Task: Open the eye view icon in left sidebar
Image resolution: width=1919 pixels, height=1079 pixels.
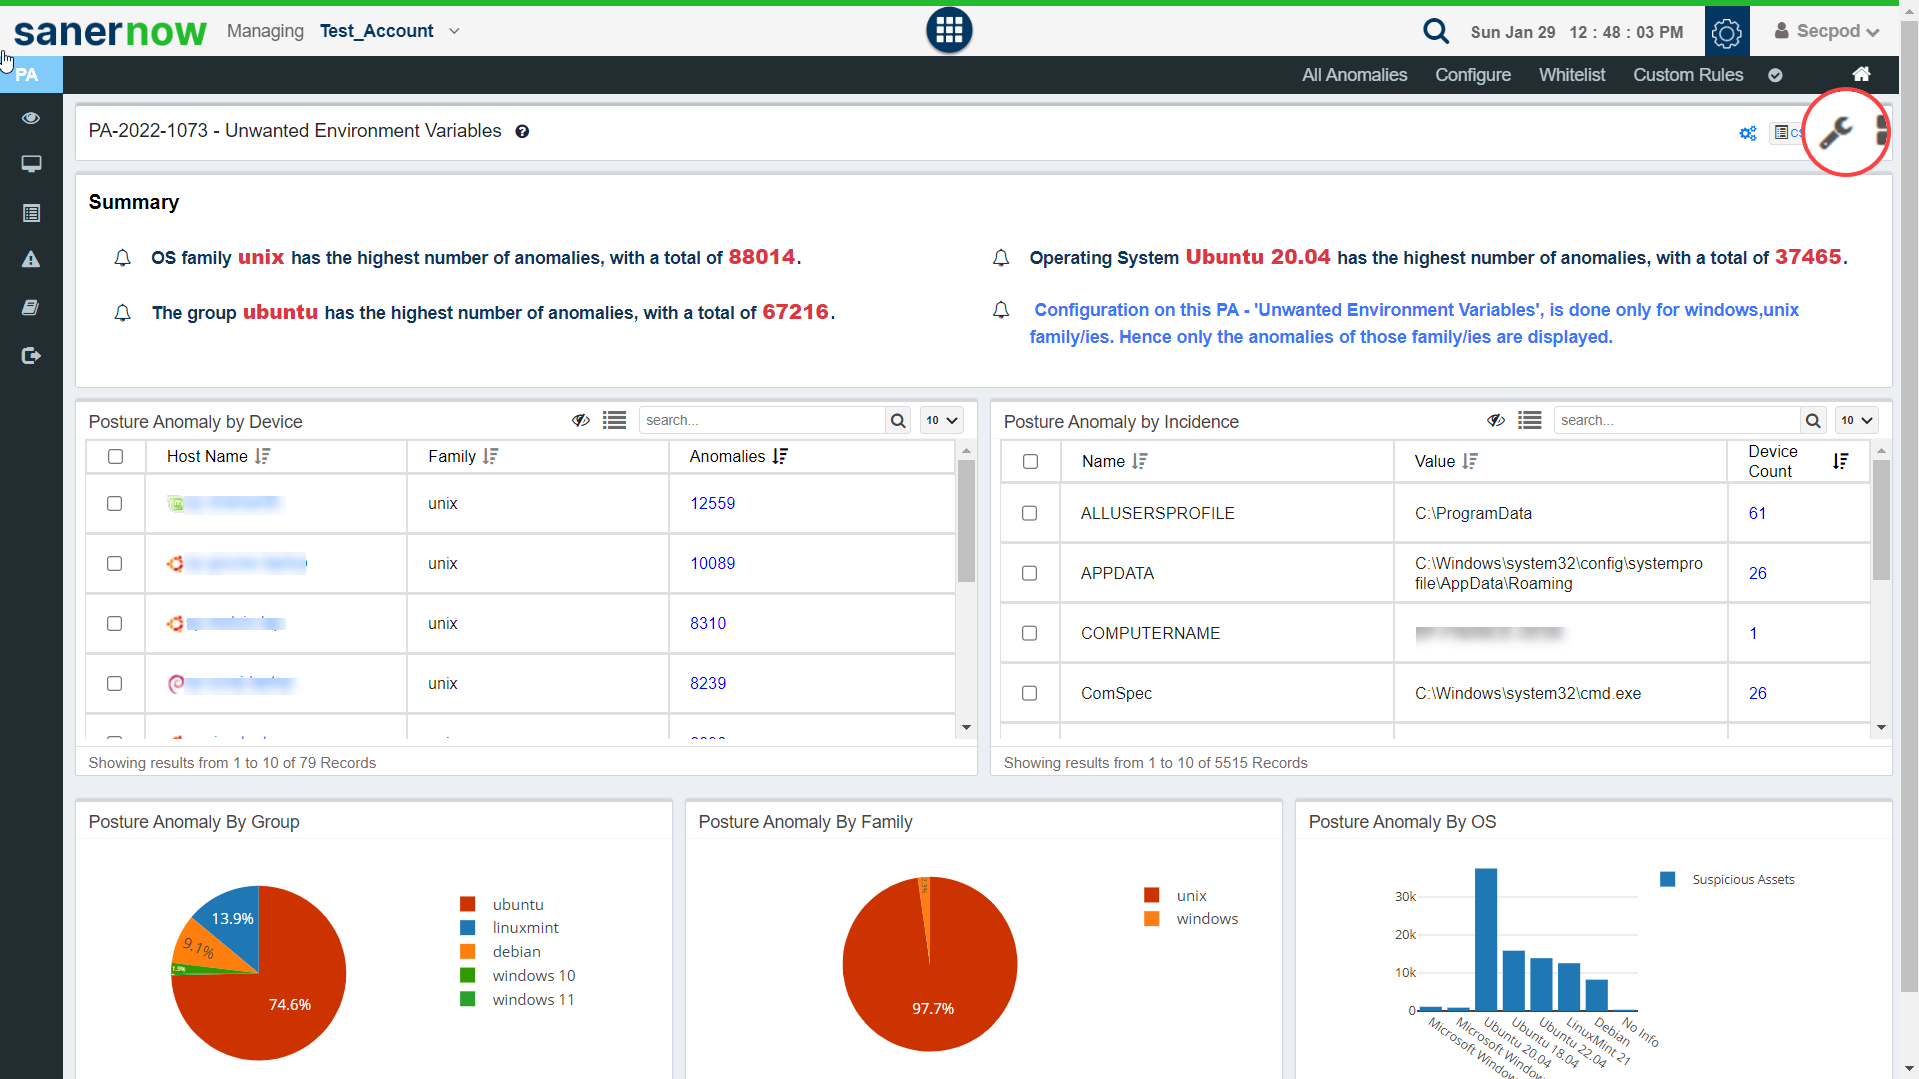Action: click(31, 118)
